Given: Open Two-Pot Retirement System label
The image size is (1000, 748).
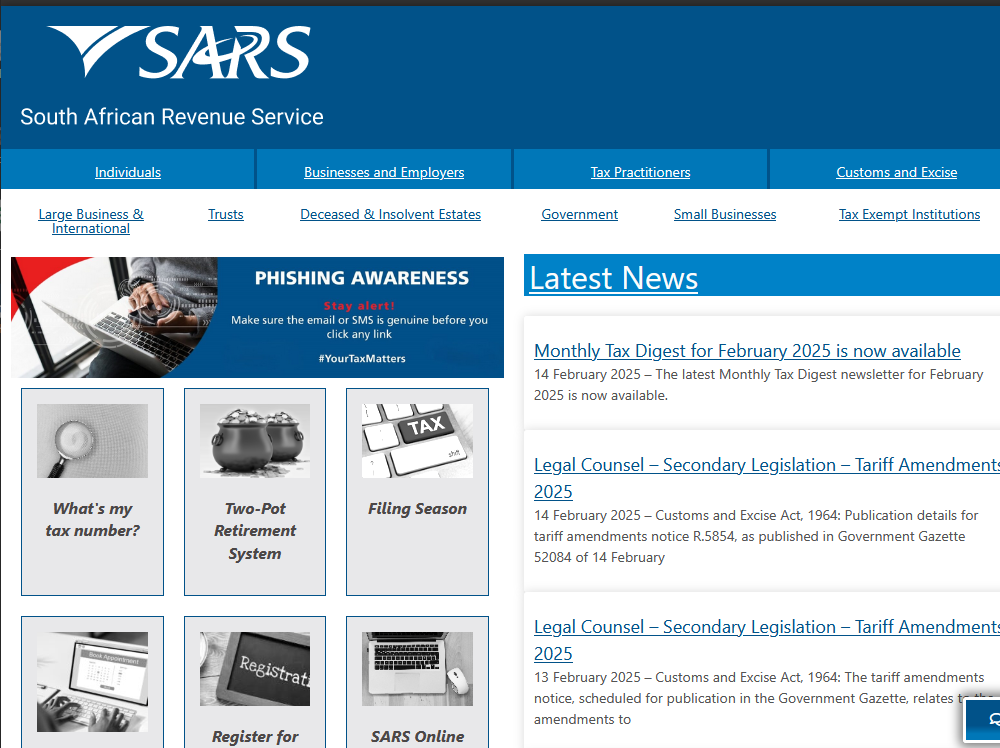Looking at the screenshot, I should tap(255, 531).
